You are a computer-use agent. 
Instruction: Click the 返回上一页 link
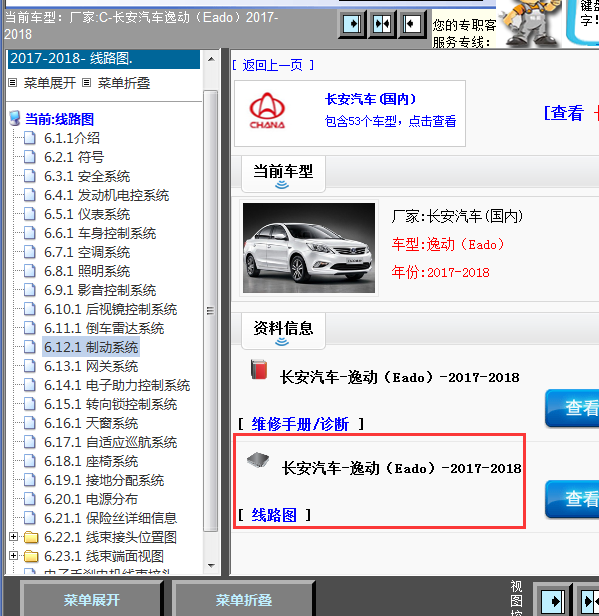pos(272,65)
